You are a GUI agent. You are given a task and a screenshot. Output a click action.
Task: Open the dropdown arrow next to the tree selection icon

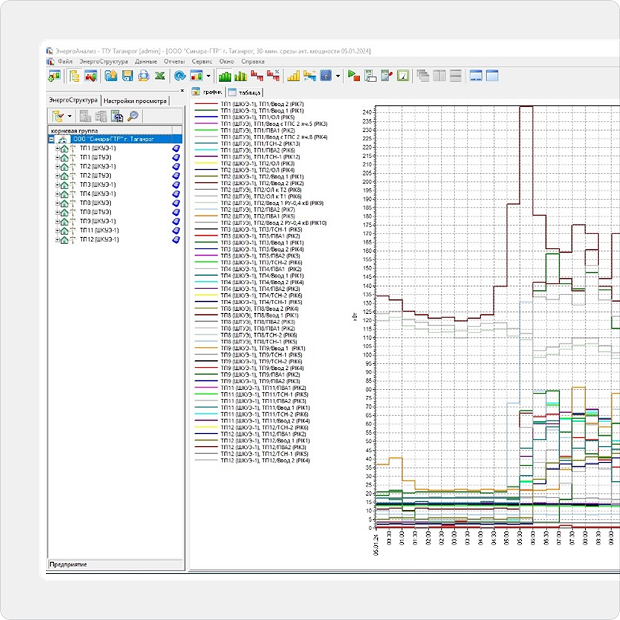click(70, 116)
